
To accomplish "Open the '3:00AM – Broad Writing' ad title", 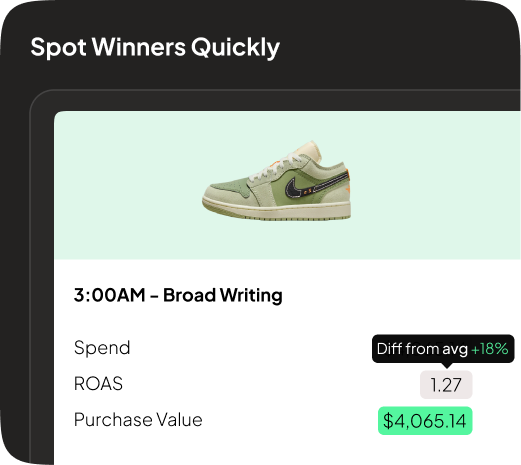I will click(178, 295).
